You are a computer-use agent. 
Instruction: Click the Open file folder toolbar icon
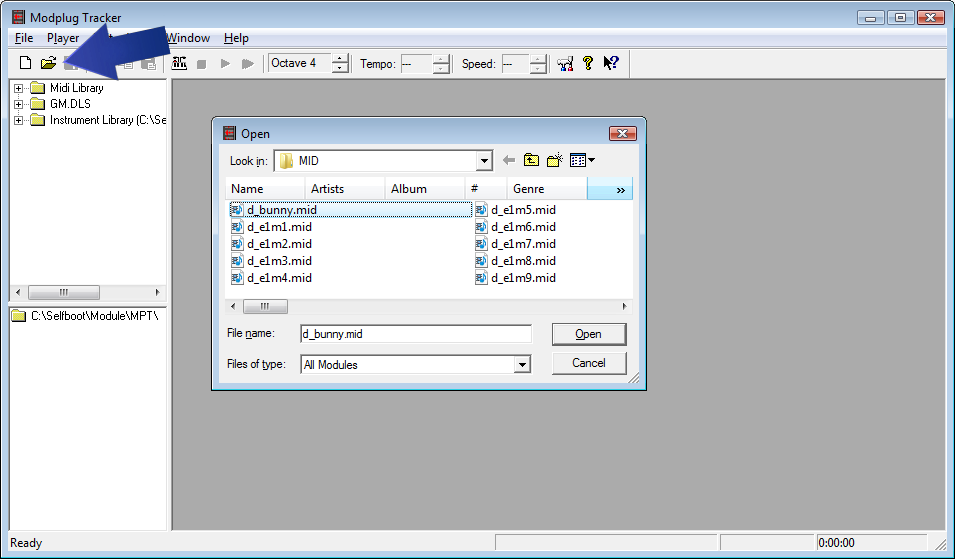pos(49,63)
